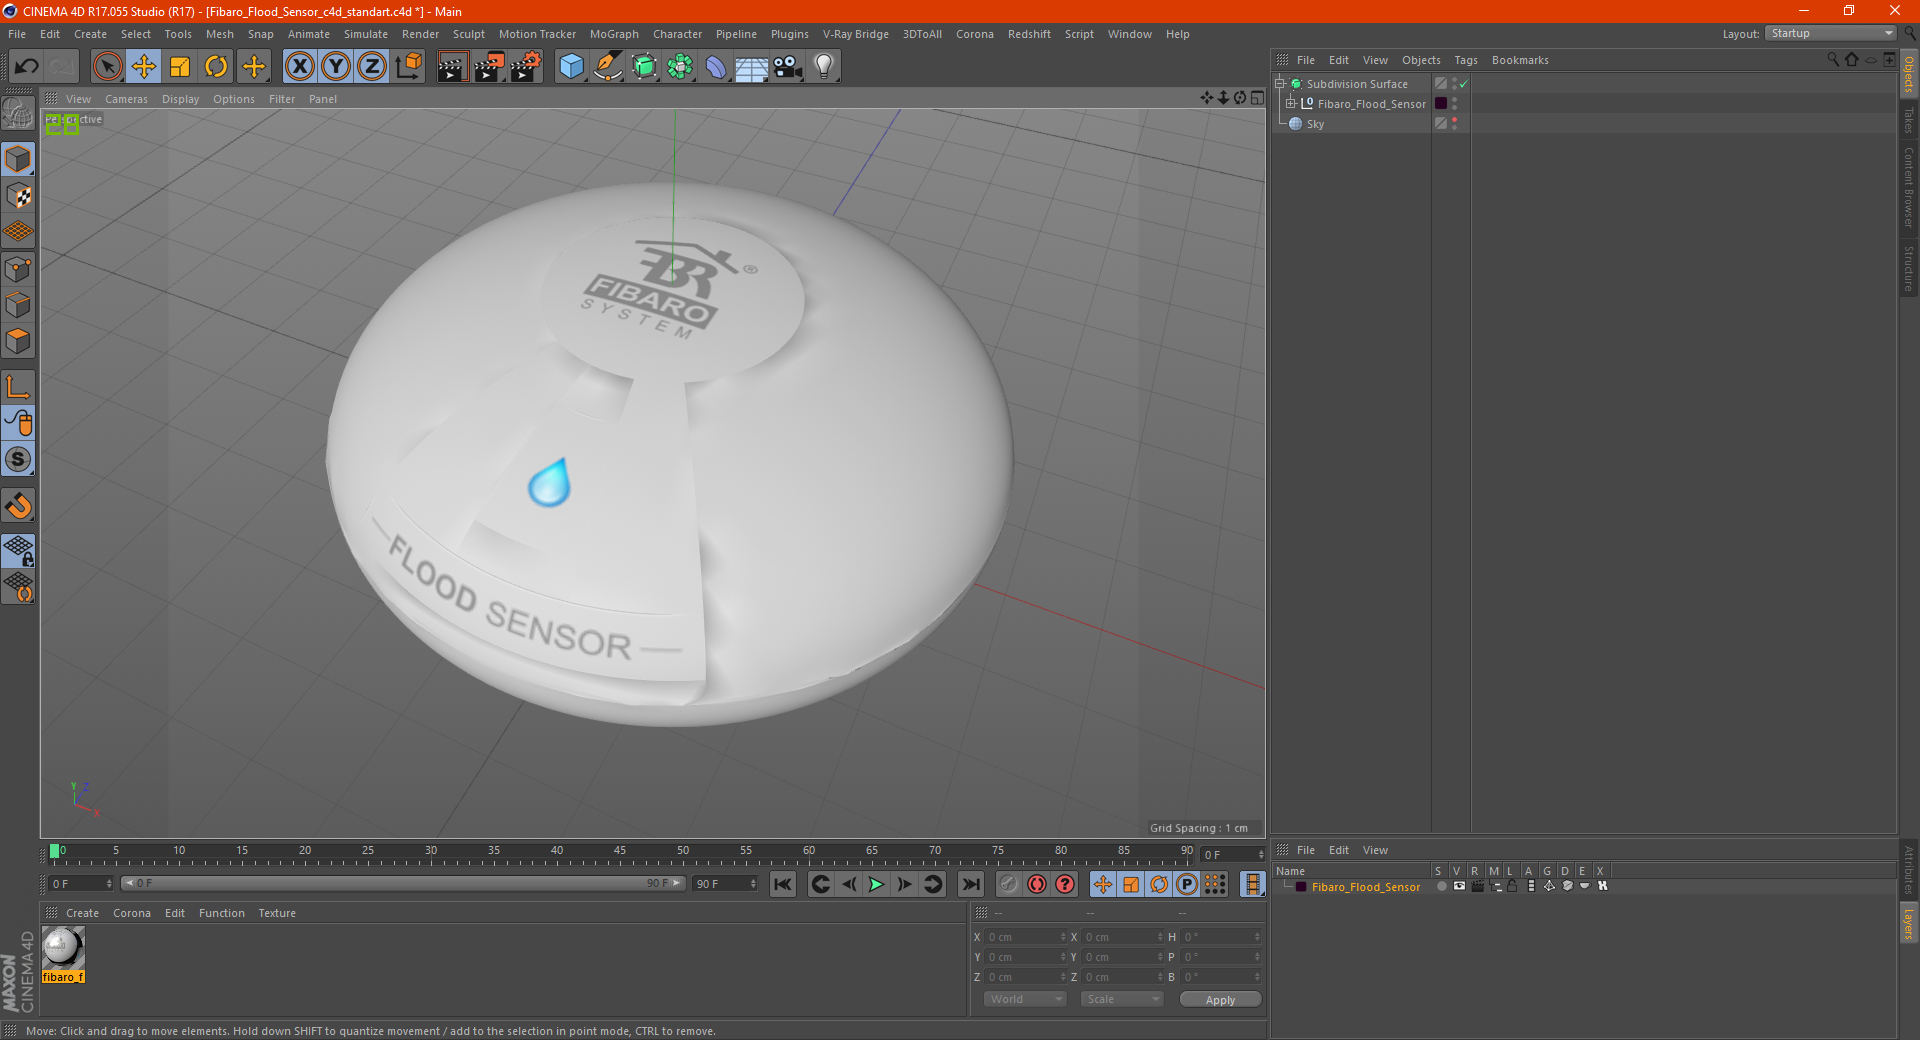Image resolution: width=1920 pixels, height=1040 pixels.
Task: Switch to Points mode
Action: tap(18, 269)
